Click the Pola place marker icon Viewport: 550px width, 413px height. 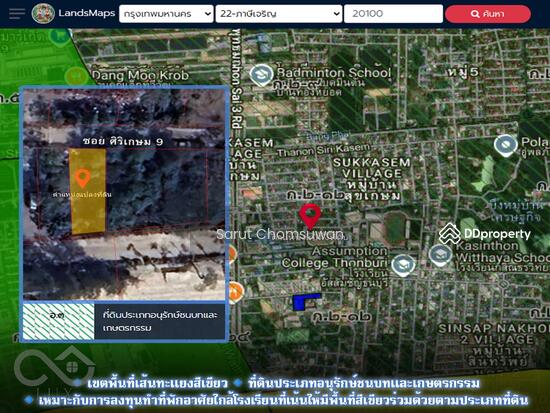click(505, 145)
